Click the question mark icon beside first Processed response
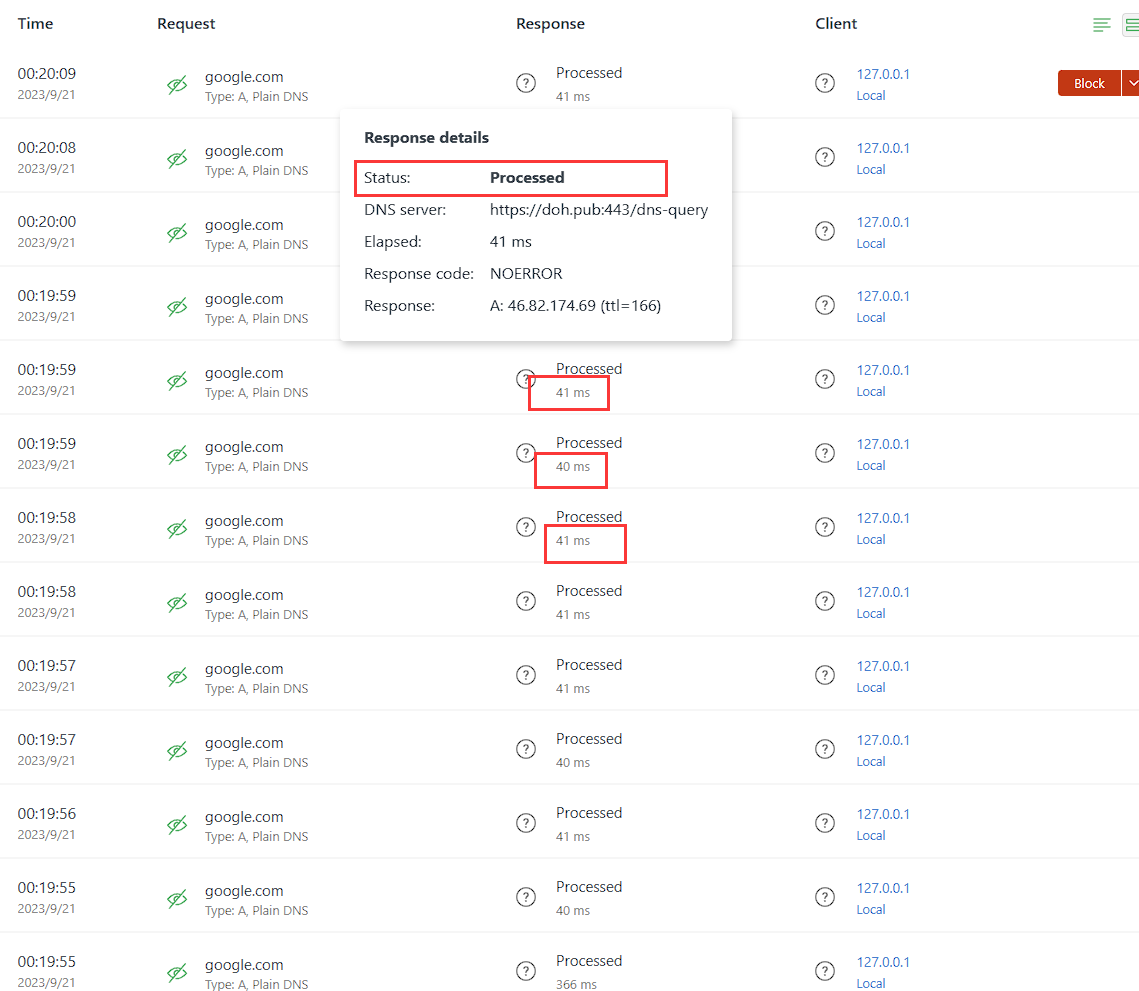The width and height of the screenshot is (1139, 991). pyautogui.click(x=526, y=82)
